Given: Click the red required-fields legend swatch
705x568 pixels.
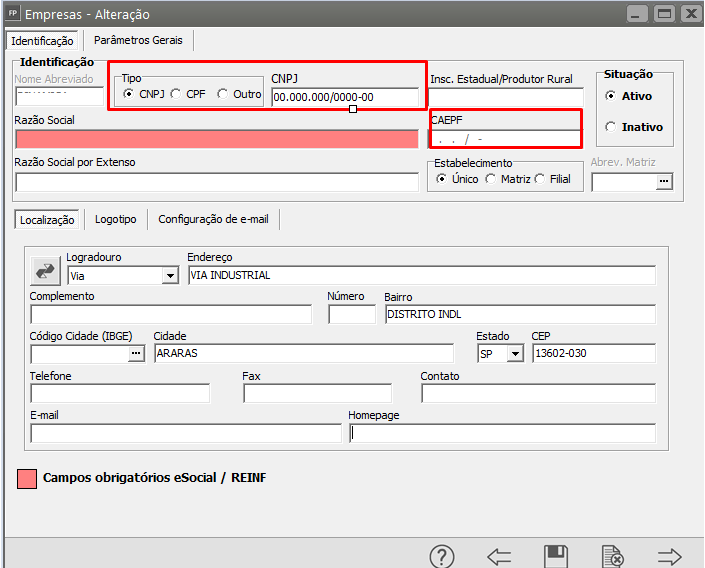Looking at the screenshot, I should [28, 478].
